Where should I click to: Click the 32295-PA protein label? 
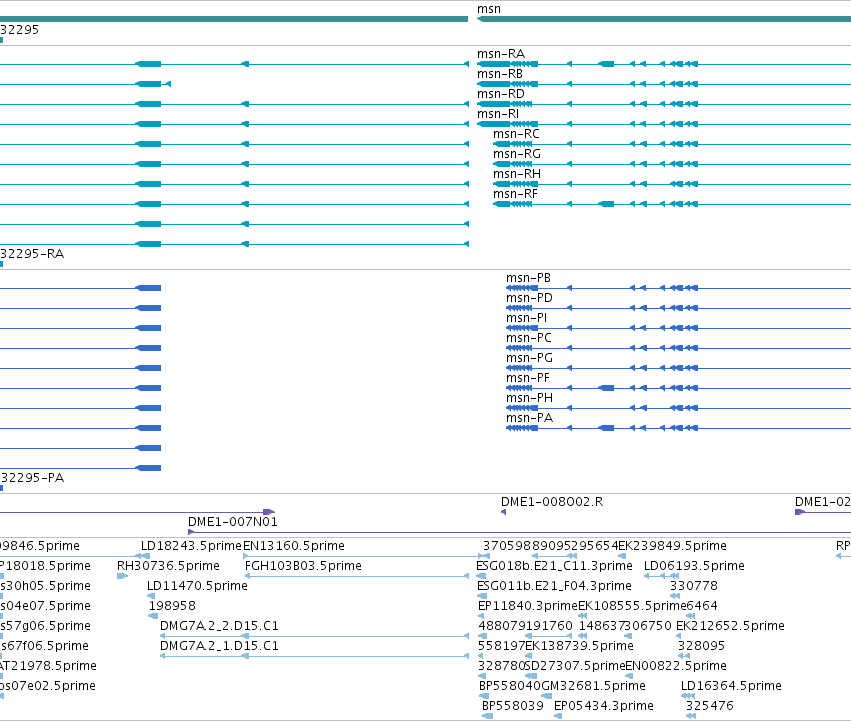click(x=32, y=478)
